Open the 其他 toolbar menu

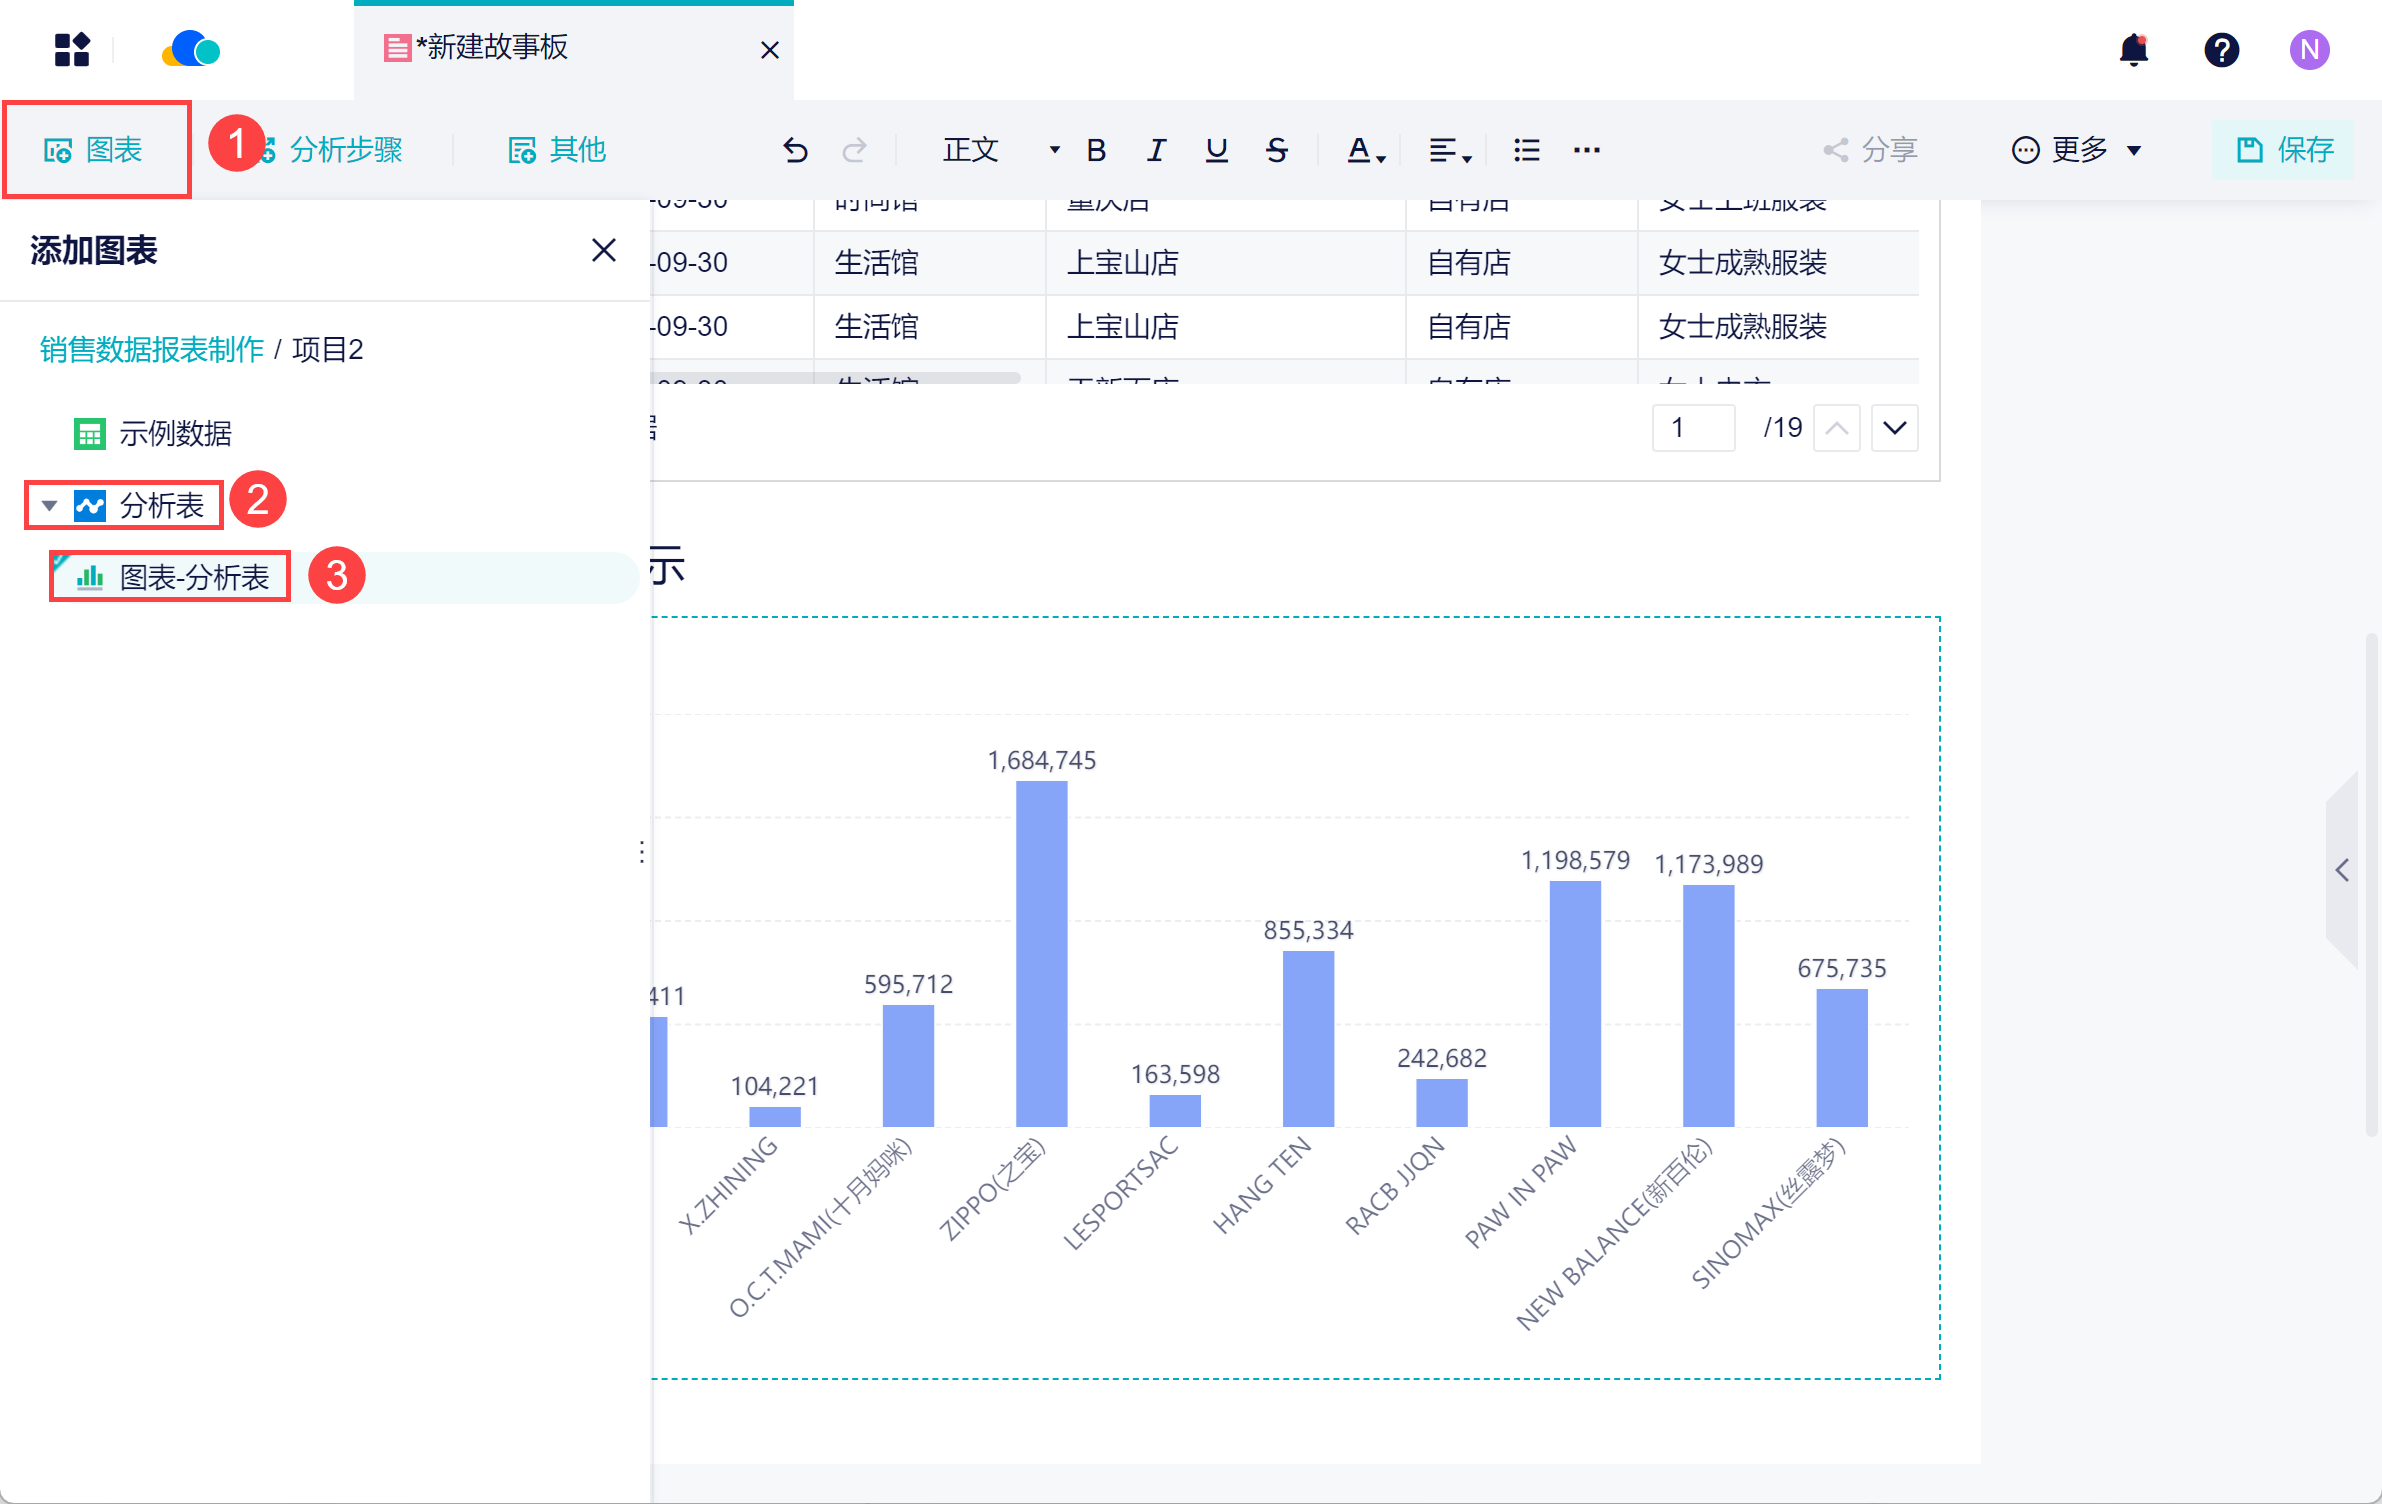tap(557, 150)
